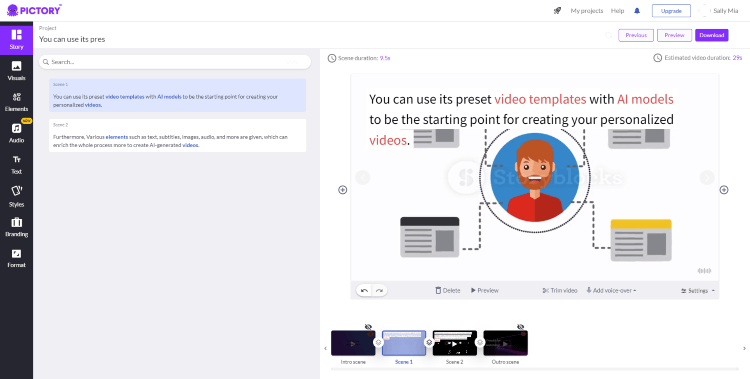Select the Scene 2 text card

pos(177,135)
